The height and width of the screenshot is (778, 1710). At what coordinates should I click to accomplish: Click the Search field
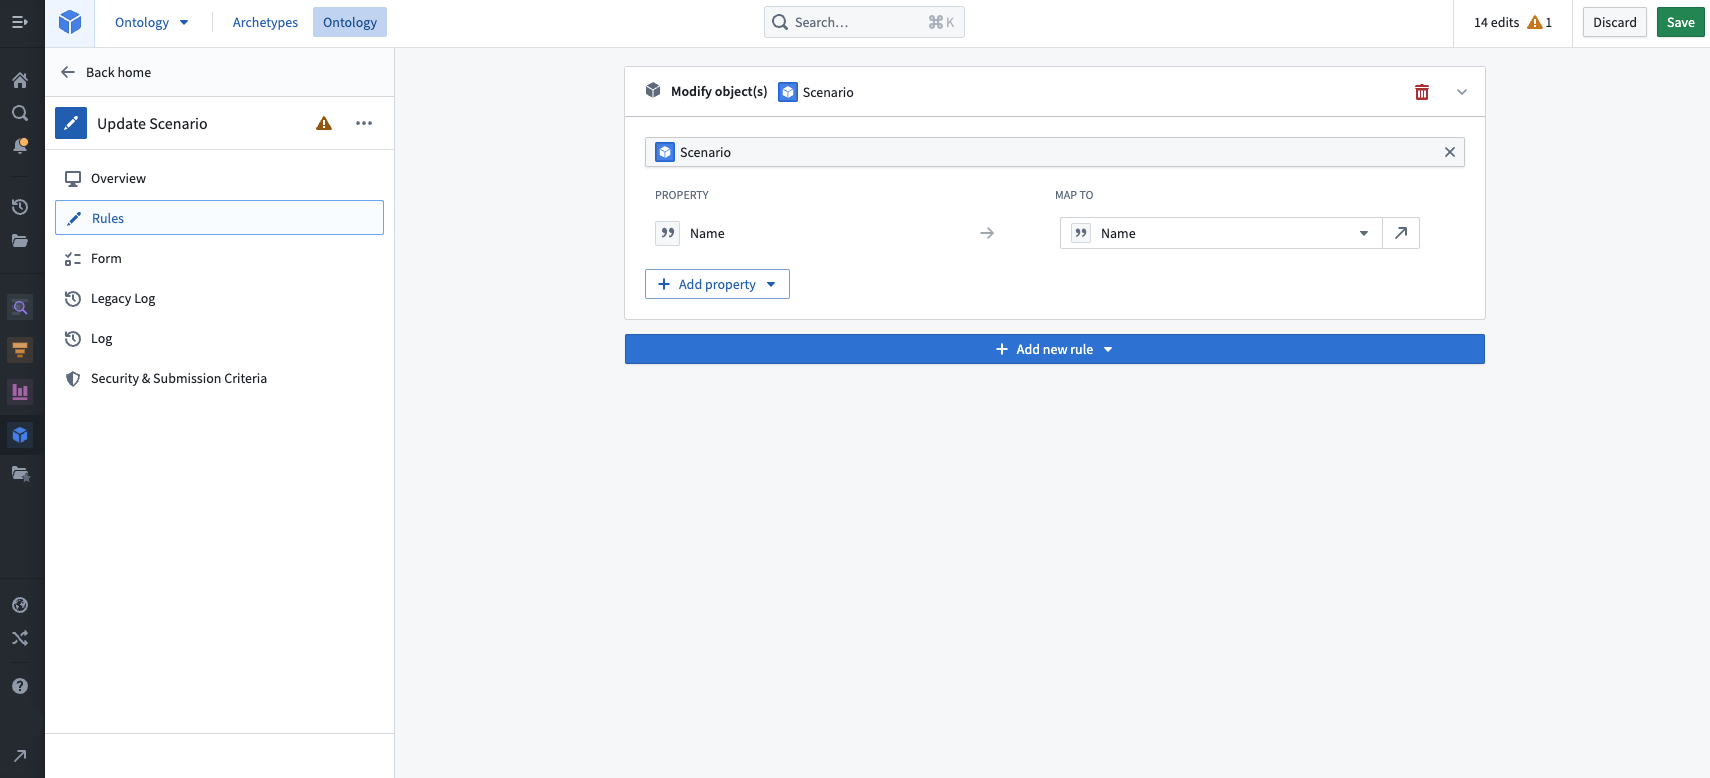pyautogui.click(x=864, y=22)
